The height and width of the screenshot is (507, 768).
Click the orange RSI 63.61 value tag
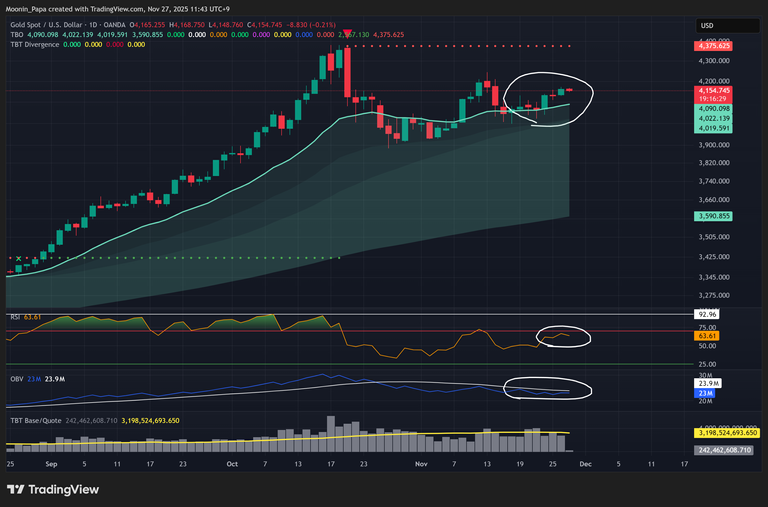pyautogui.click(x=705, y=336)
